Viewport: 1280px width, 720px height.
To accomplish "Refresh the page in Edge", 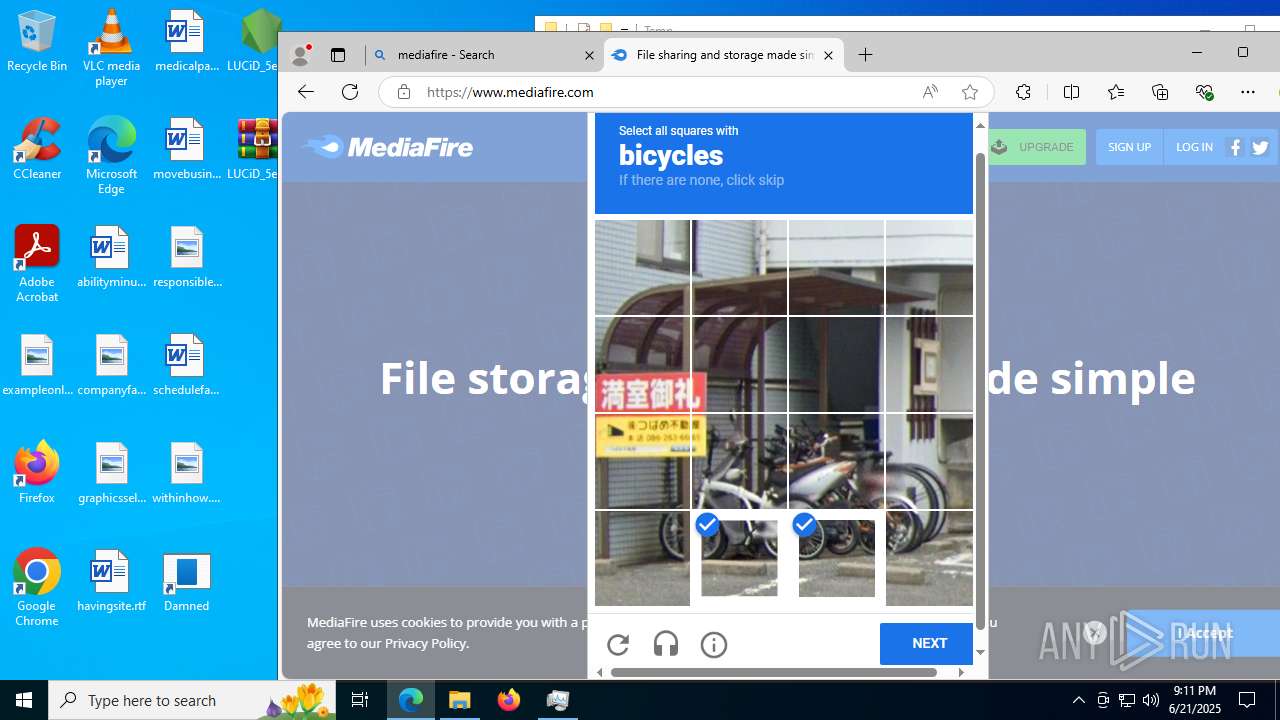I will click(350, 92).
